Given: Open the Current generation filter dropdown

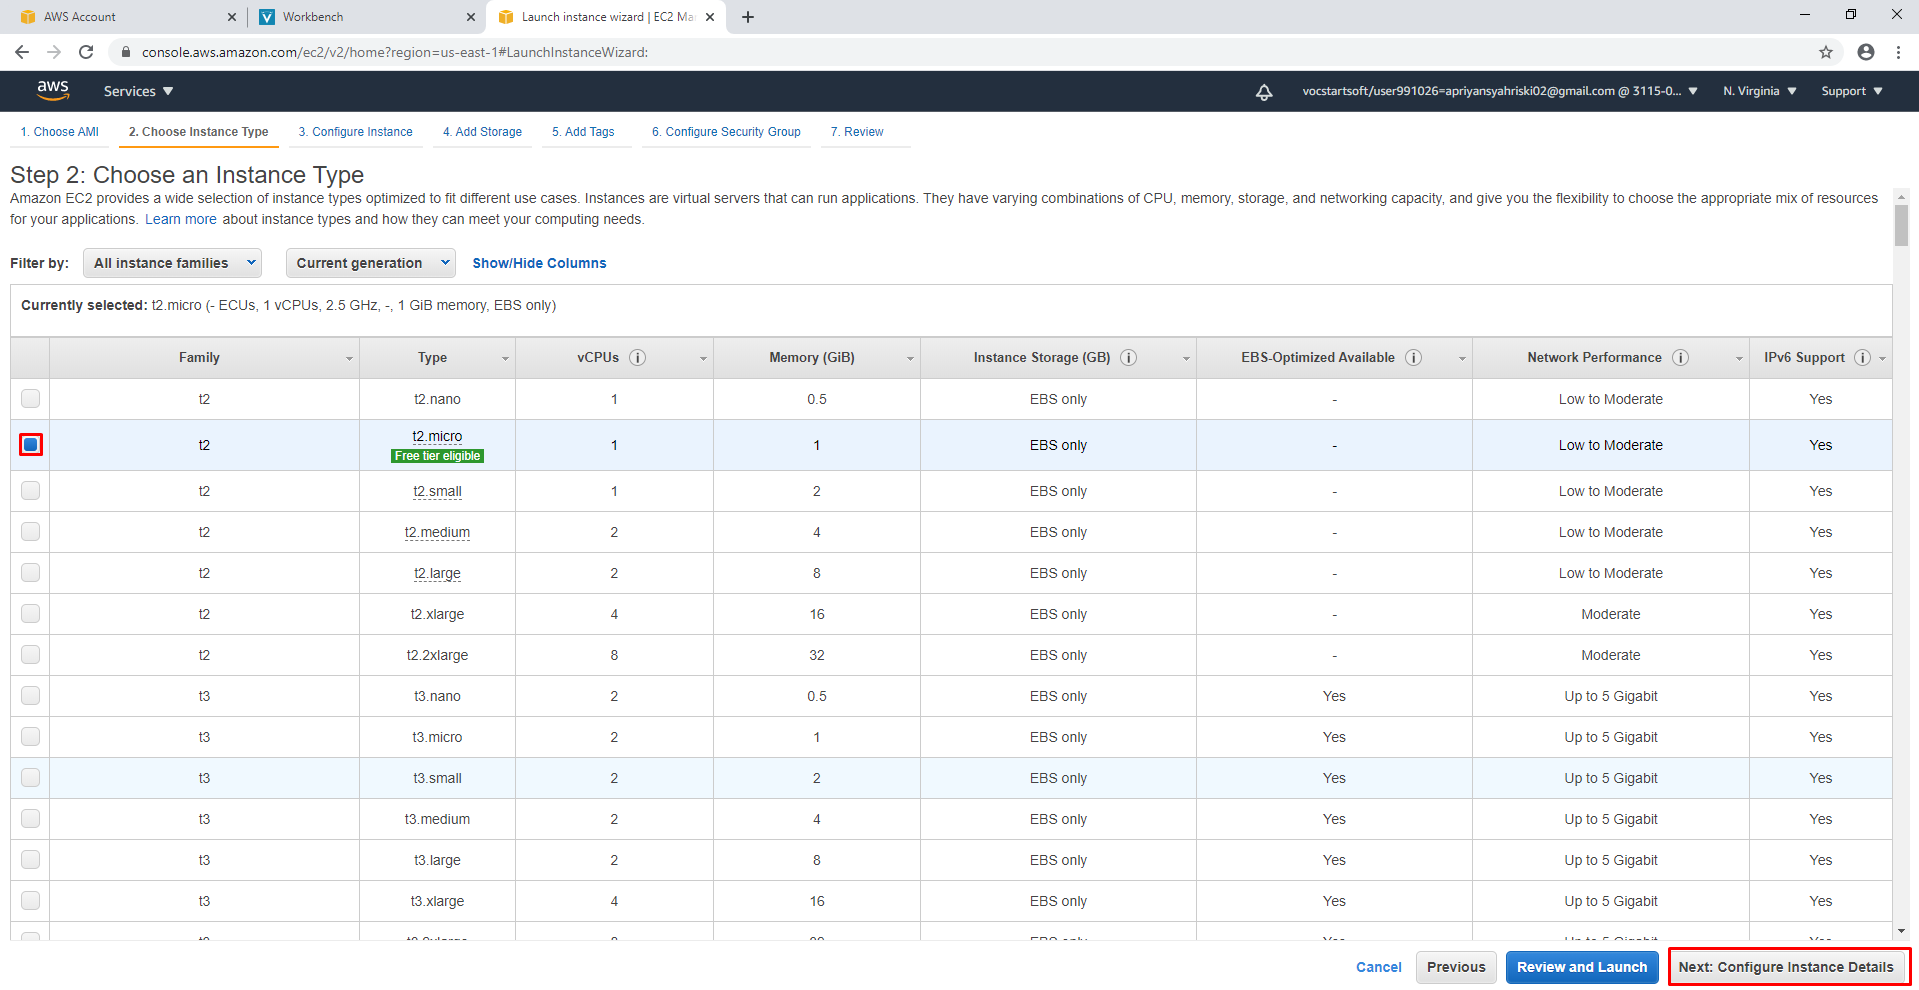Looking at the screenshot, I should (x=370, y=263).
